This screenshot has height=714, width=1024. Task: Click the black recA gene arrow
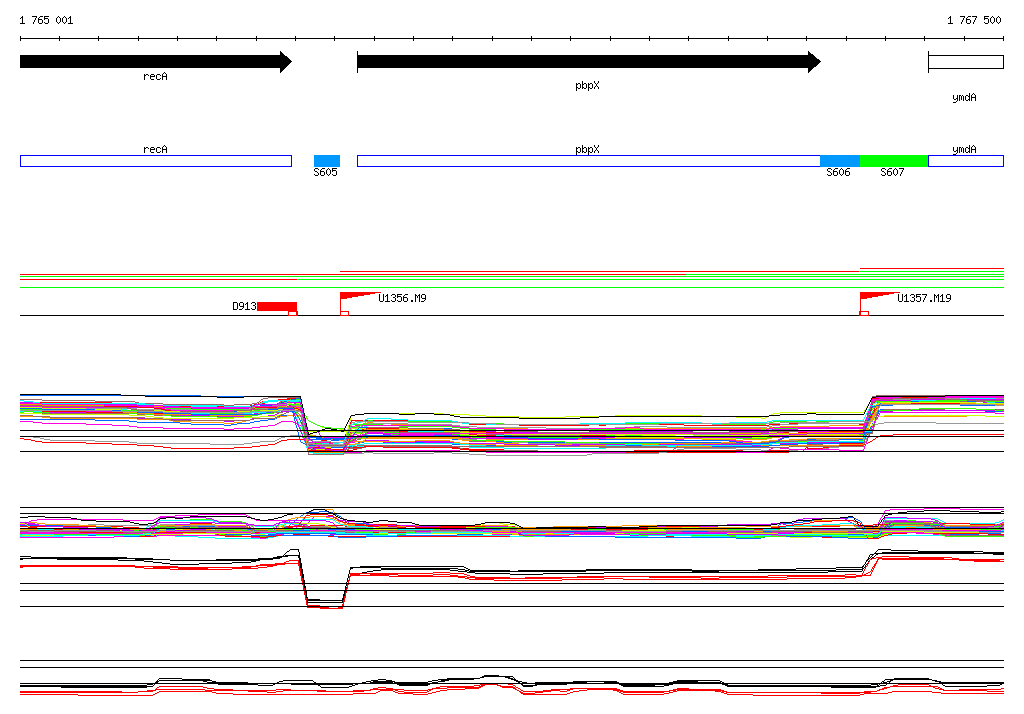click(155, 62)
